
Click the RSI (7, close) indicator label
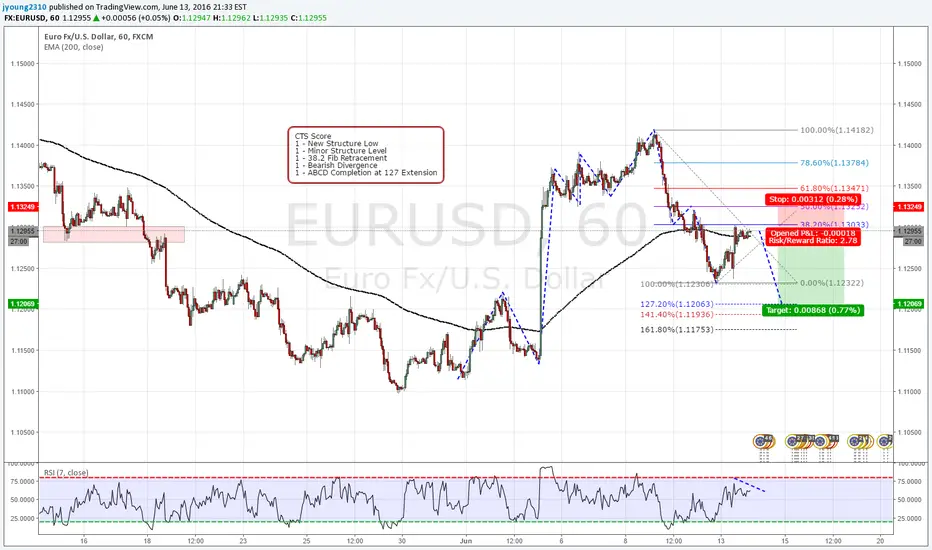66,473
